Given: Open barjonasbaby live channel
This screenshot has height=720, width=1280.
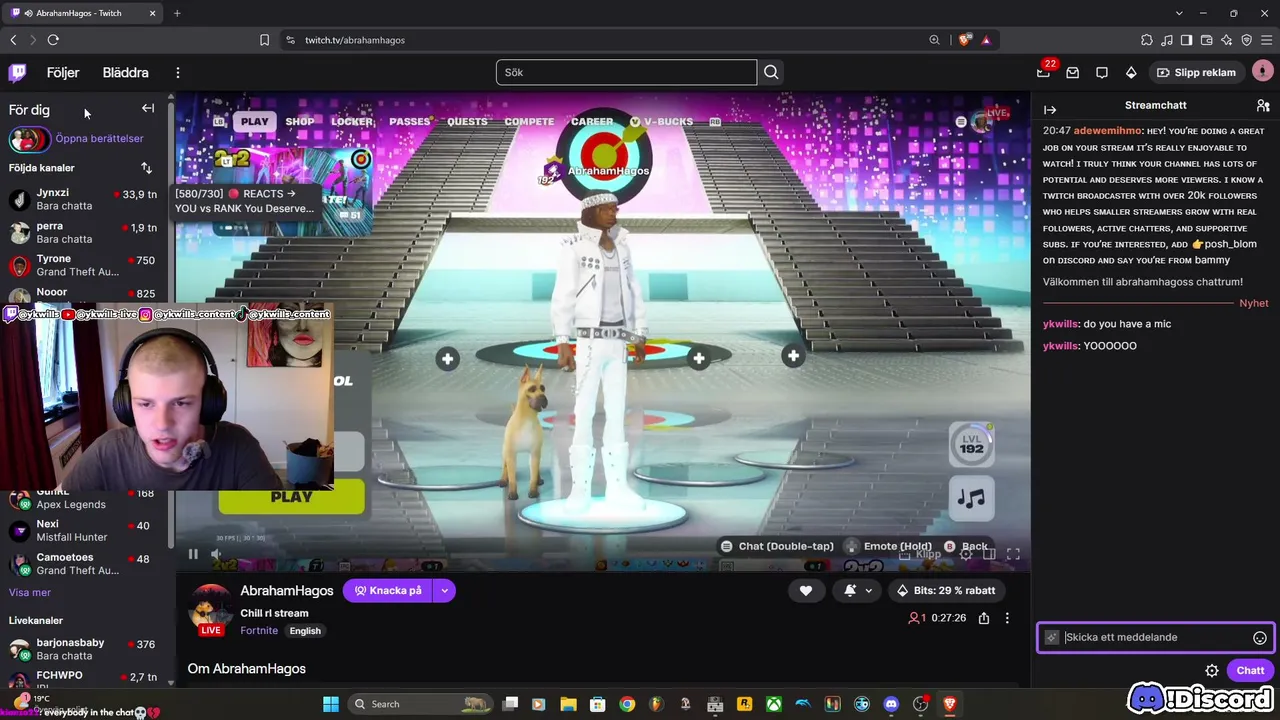Looking at the screenshot, I should (85, 649).
